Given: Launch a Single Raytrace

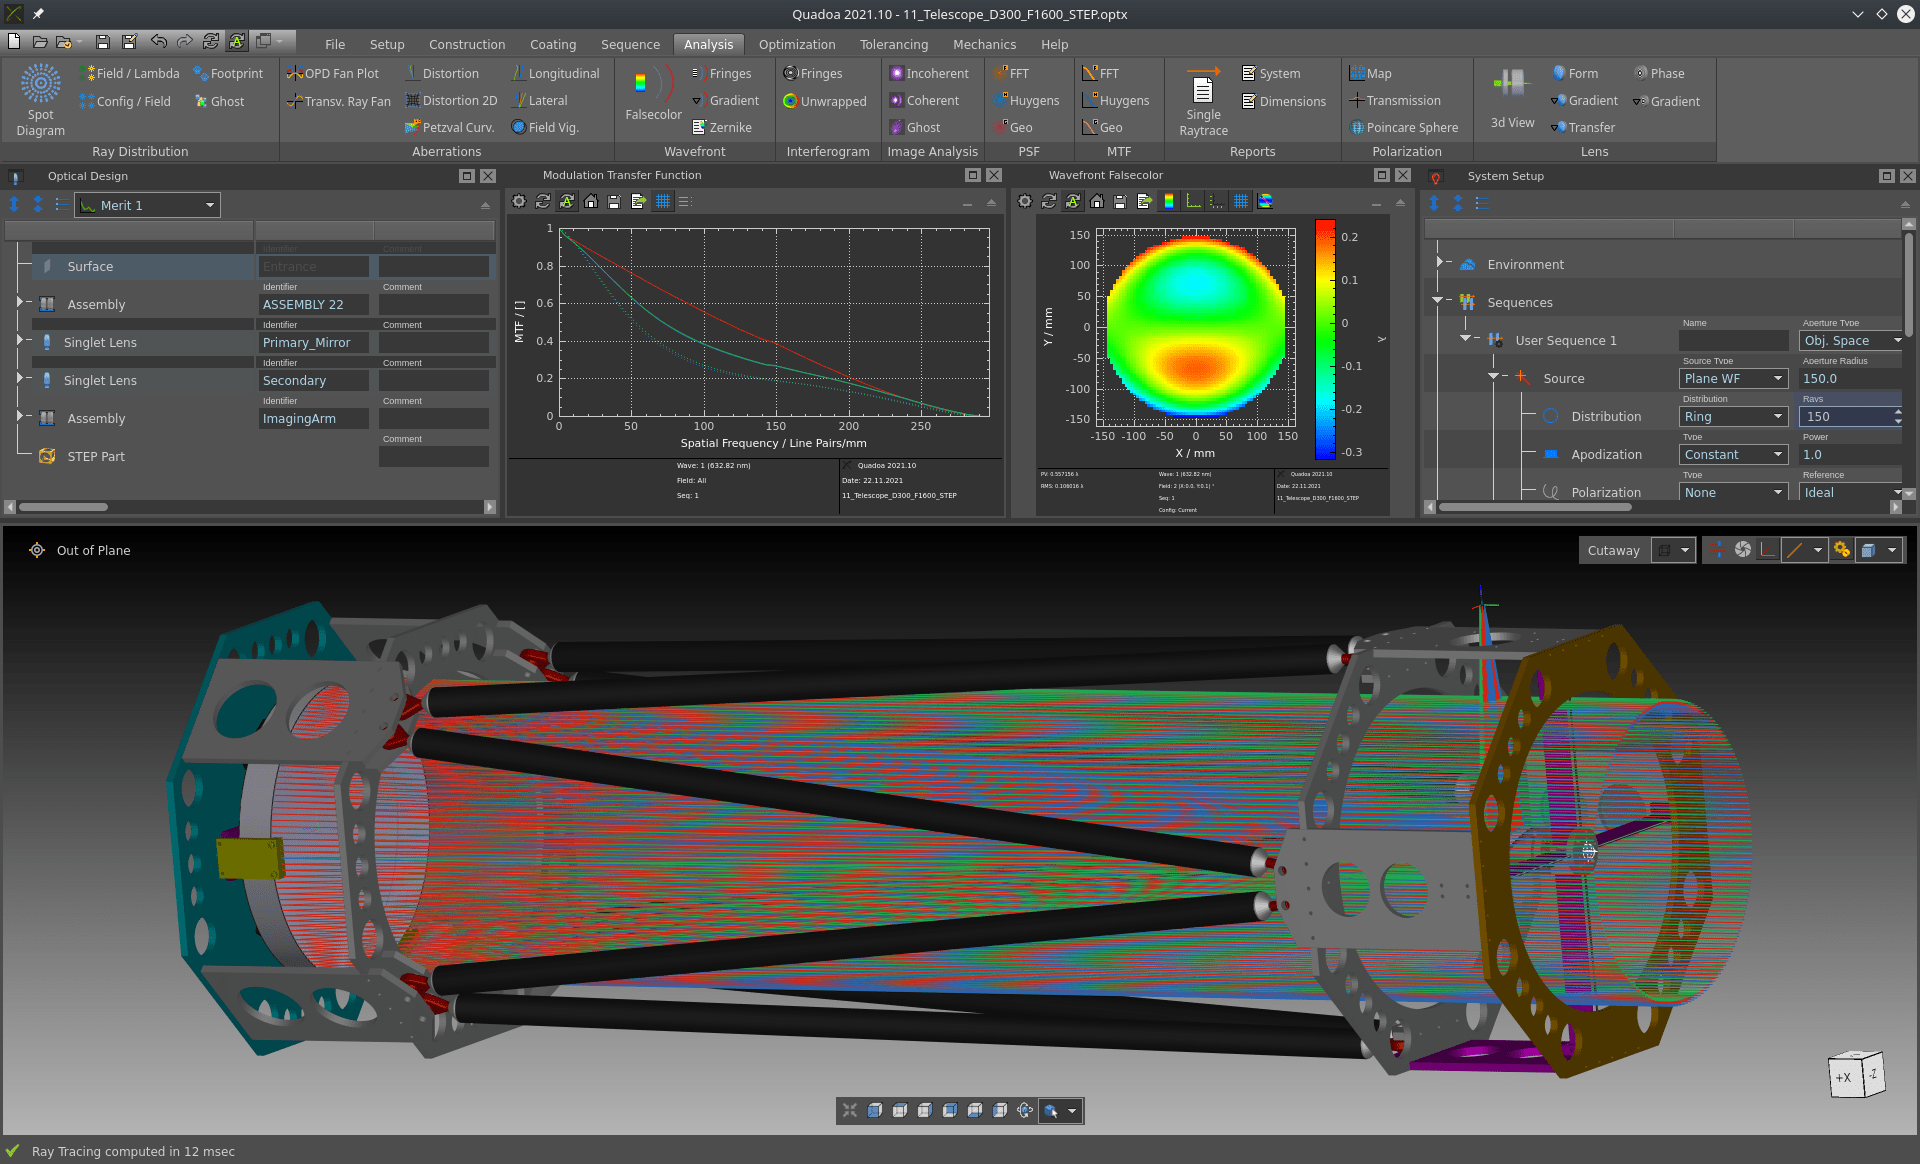Looking at the screenshot, I should tap(1203, 98).
